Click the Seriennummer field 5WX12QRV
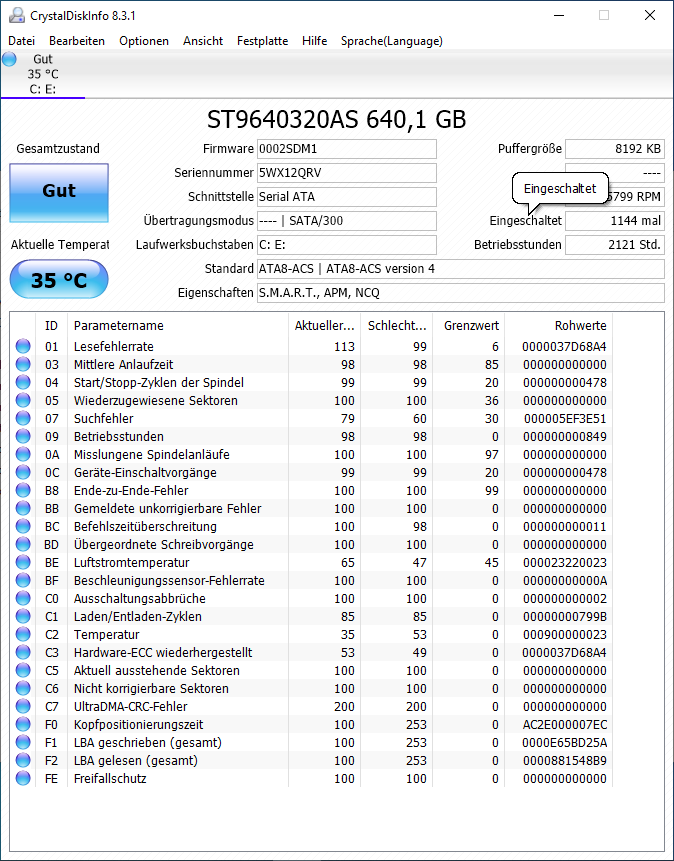 tap(347, 172)
